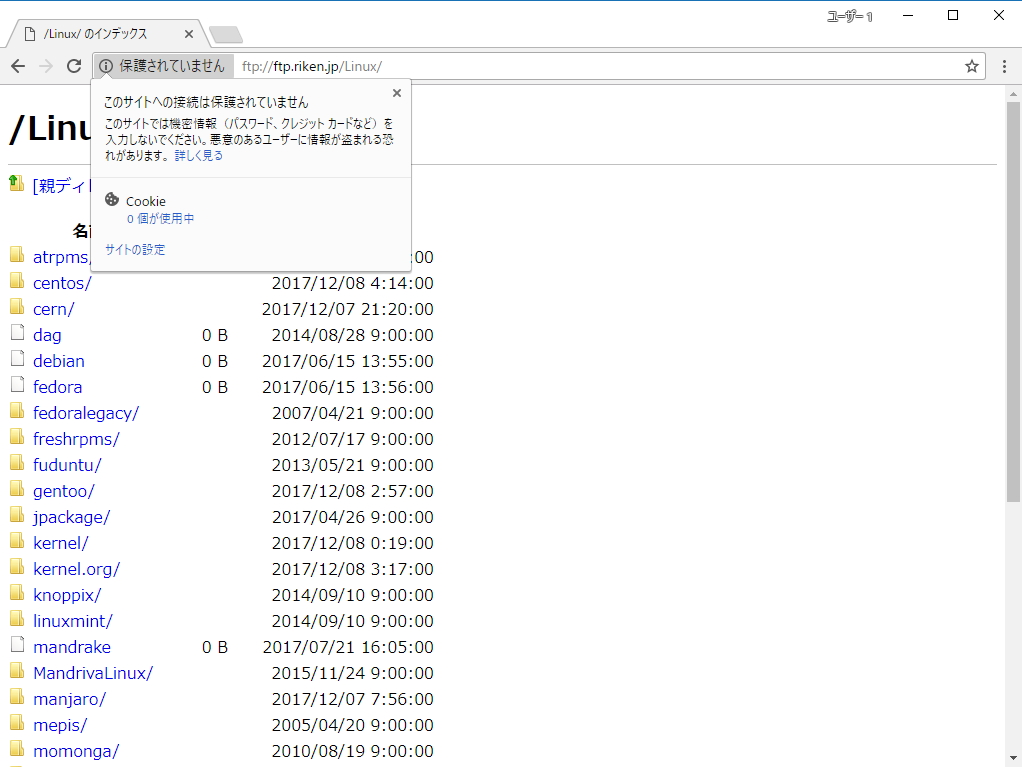Screen dimensions: 1022x767
Task: Open a new browser tab
Action: pyautogui.click(x=225, y=33)
